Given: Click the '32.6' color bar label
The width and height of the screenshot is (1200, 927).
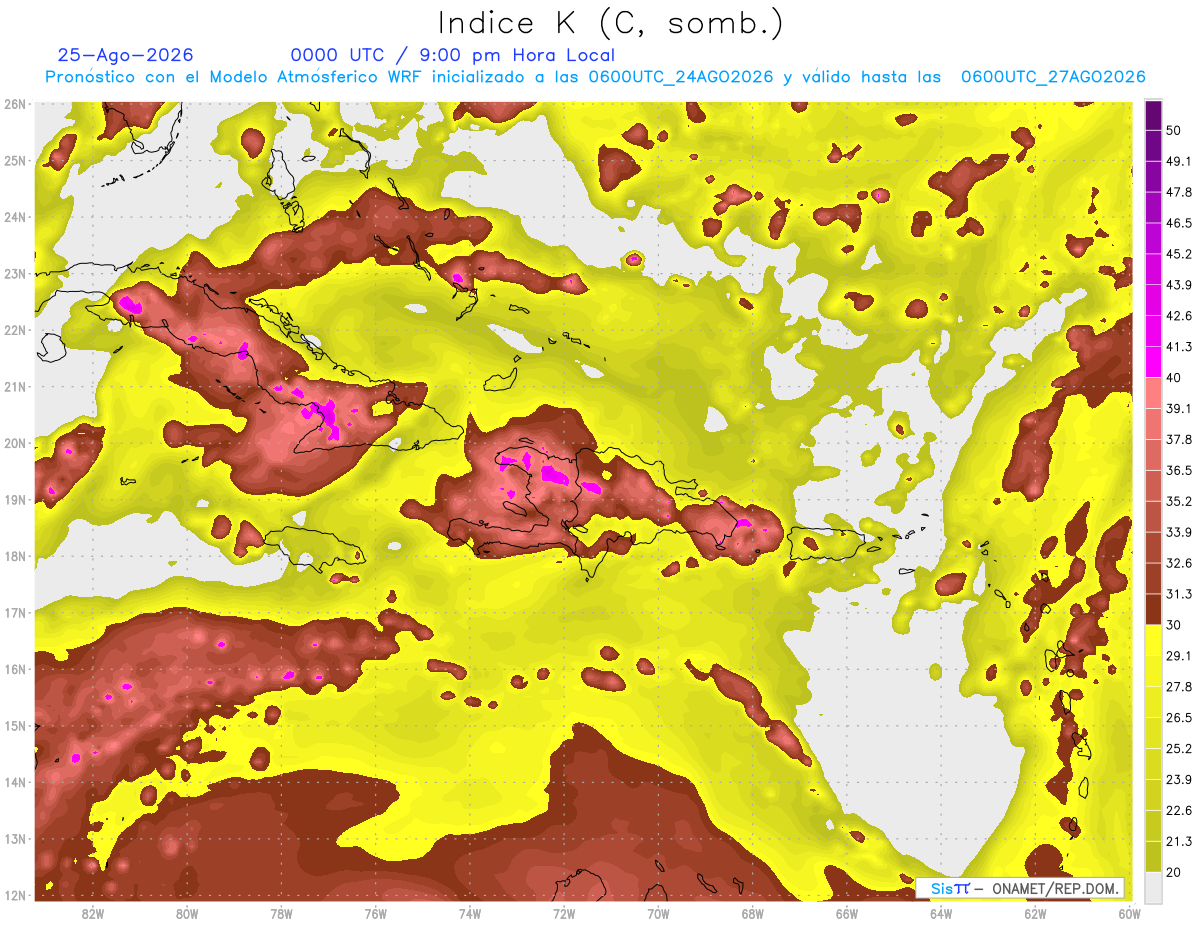Looking at the screenshot, I should (x=1179, y=563).
